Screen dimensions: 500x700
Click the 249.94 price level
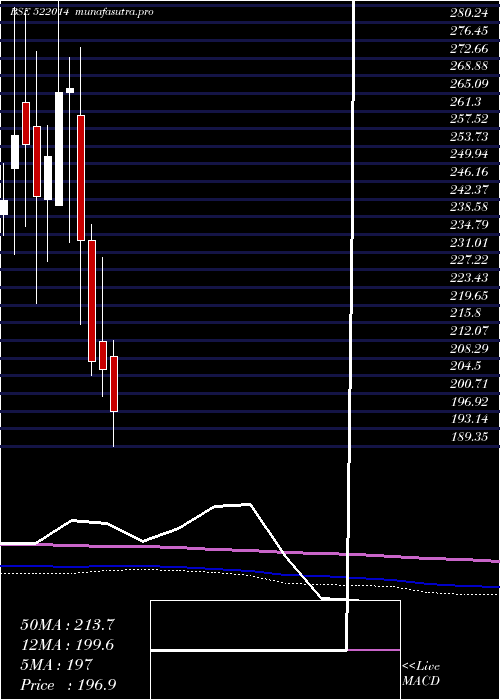(469, 154)
